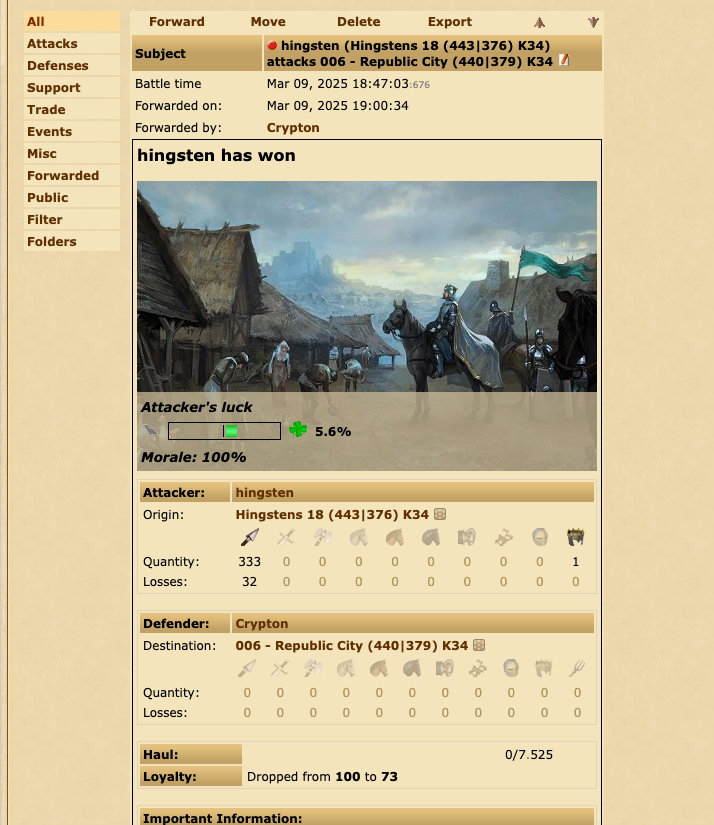
Task: Click the attacker's ram unit icon
Action: (x=467, y=538)
